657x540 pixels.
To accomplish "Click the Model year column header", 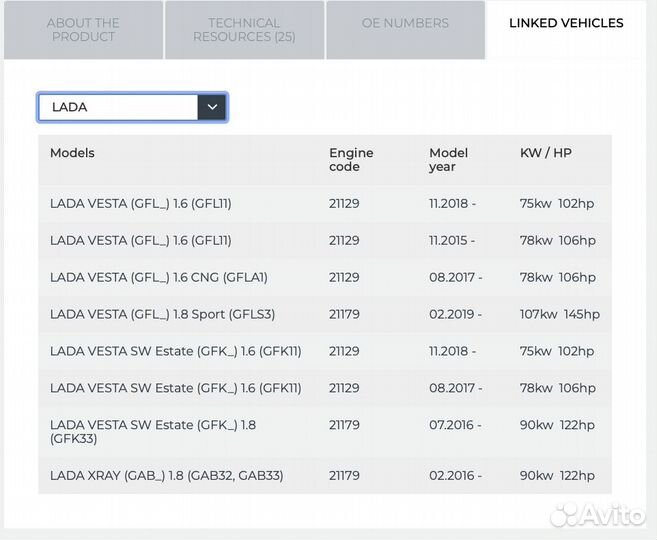I will click(448, 160).
